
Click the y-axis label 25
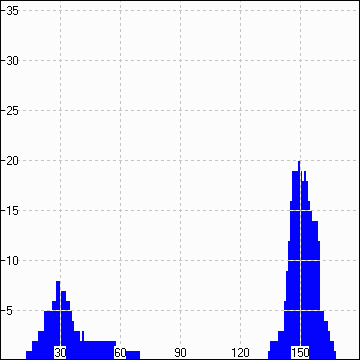coord(13,111)
